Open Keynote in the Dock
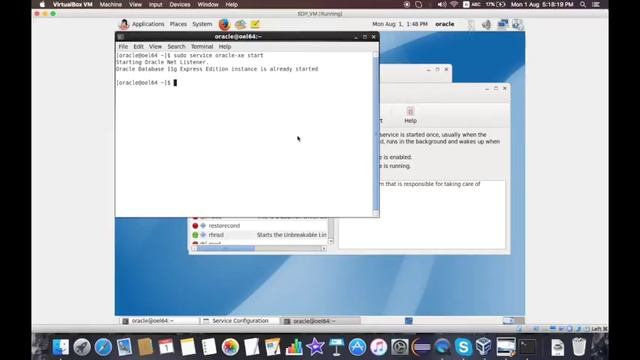 [336, 347]
